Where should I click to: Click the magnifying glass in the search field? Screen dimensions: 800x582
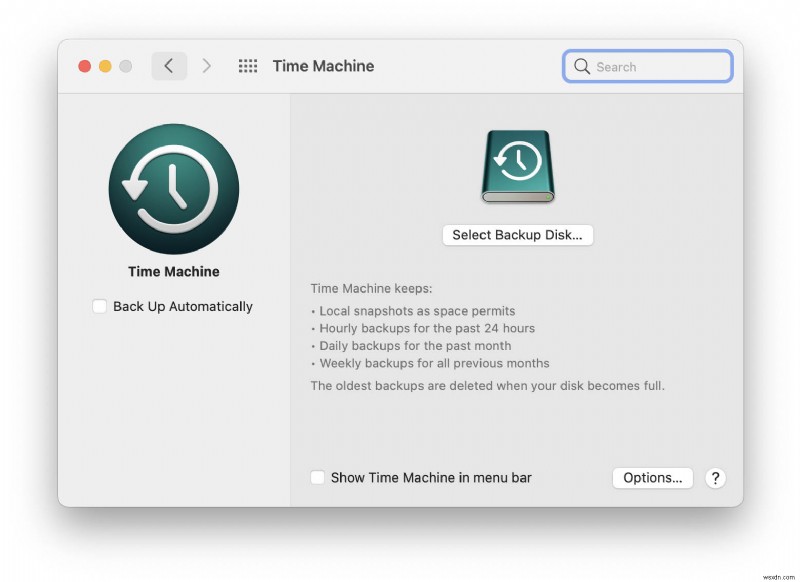582,66
